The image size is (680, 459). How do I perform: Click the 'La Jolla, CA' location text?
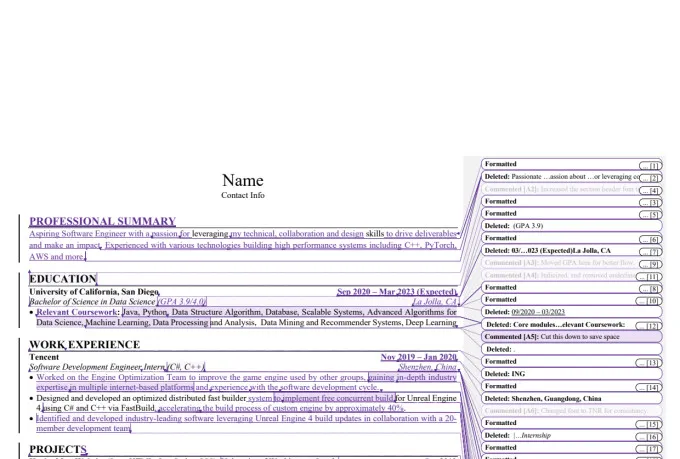pos(435,302)
